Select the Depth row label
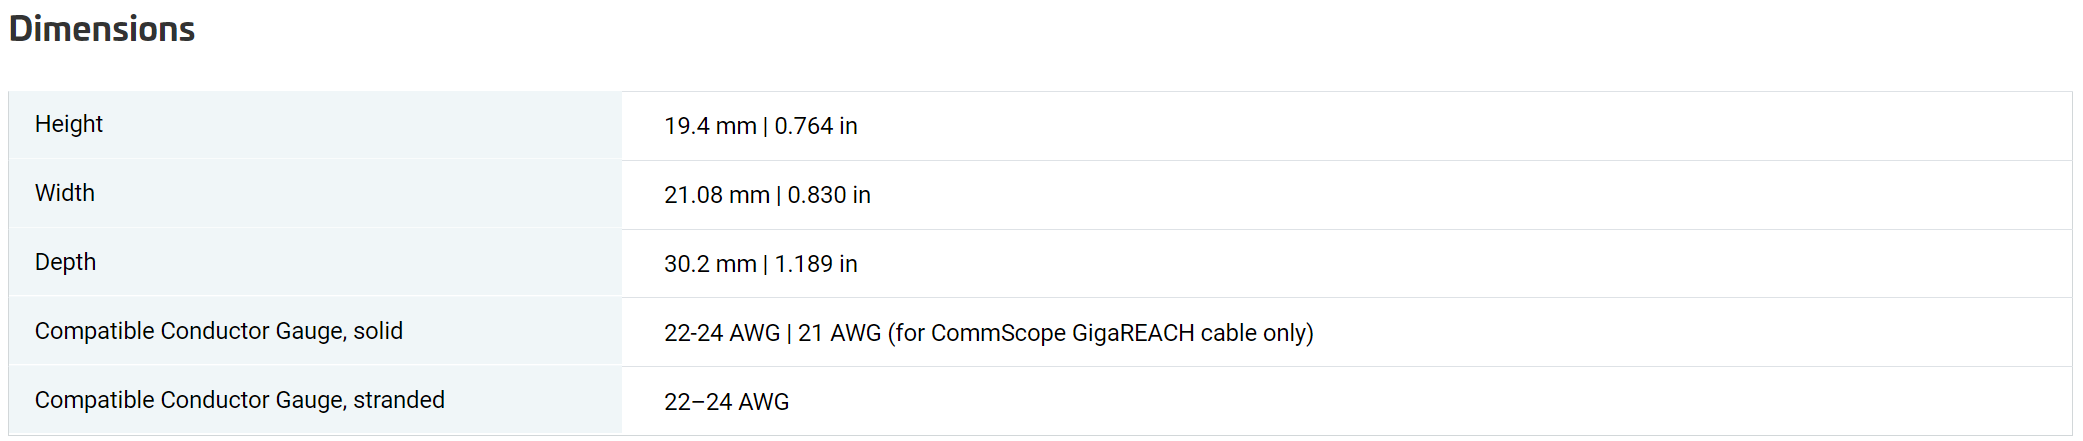Image resolution: width=2083 pixels, height=441 pixels. [x=66, y=262]
